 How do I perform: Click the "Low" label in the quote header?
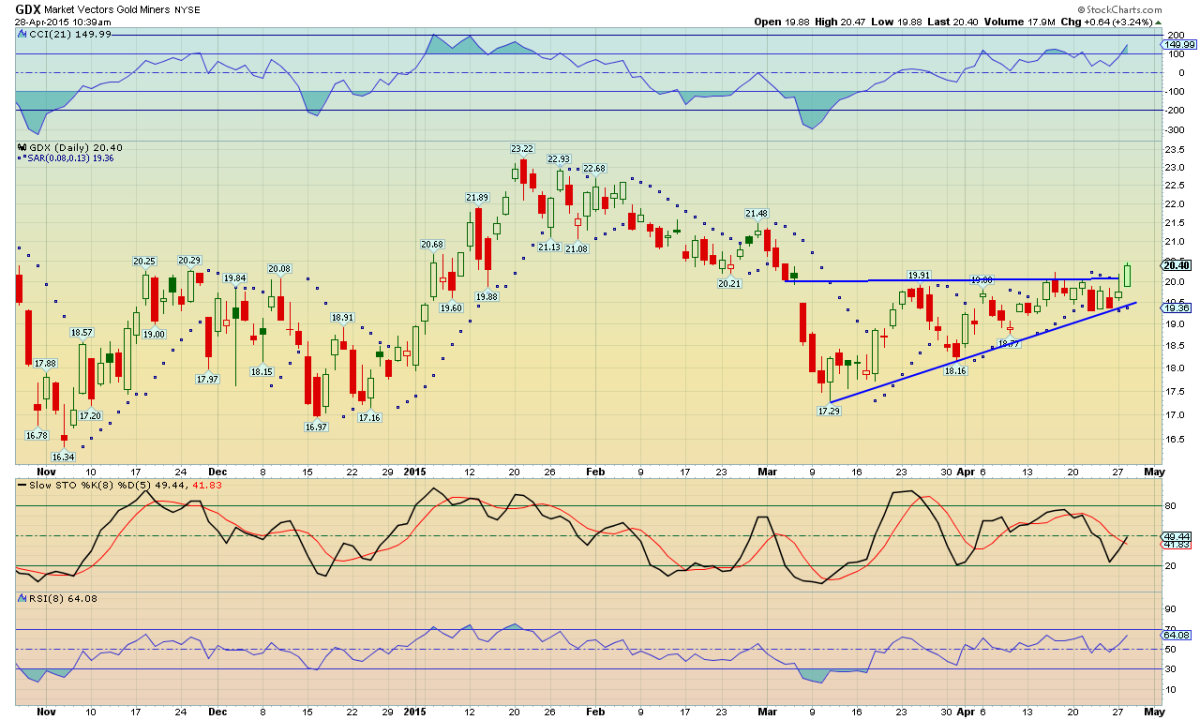click(883, 20)
